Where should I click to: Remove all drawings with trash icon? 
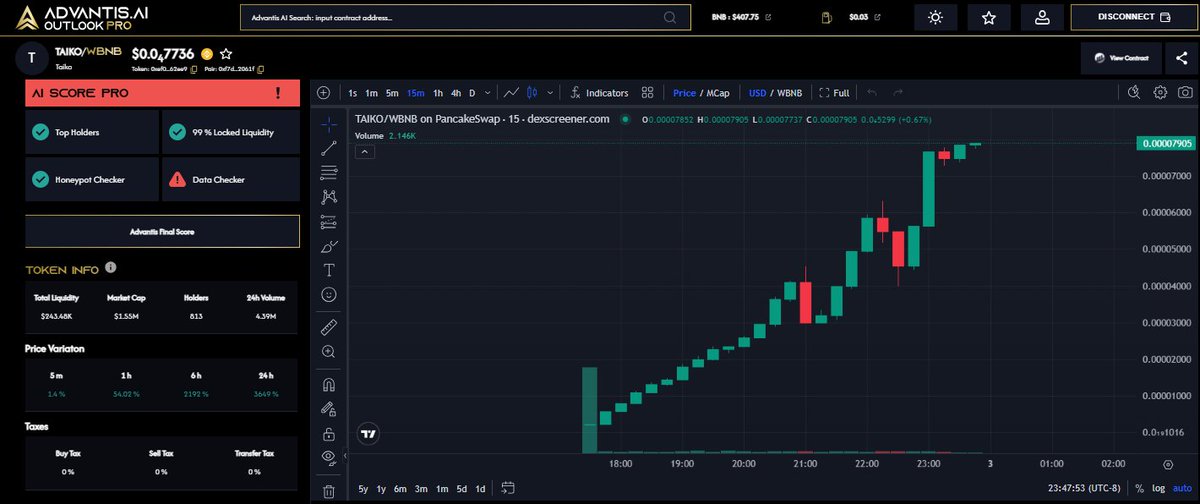coord(329,491)
